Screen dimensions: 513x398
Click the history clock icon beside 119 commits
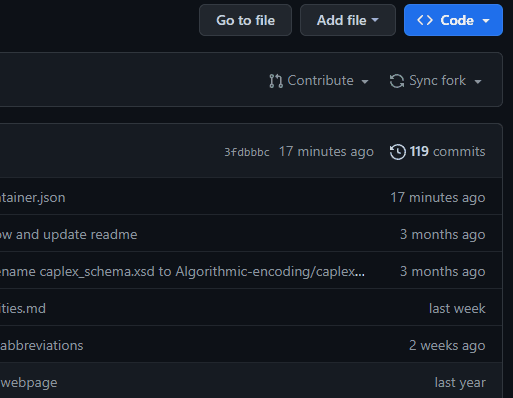click(x=398, y=152)
